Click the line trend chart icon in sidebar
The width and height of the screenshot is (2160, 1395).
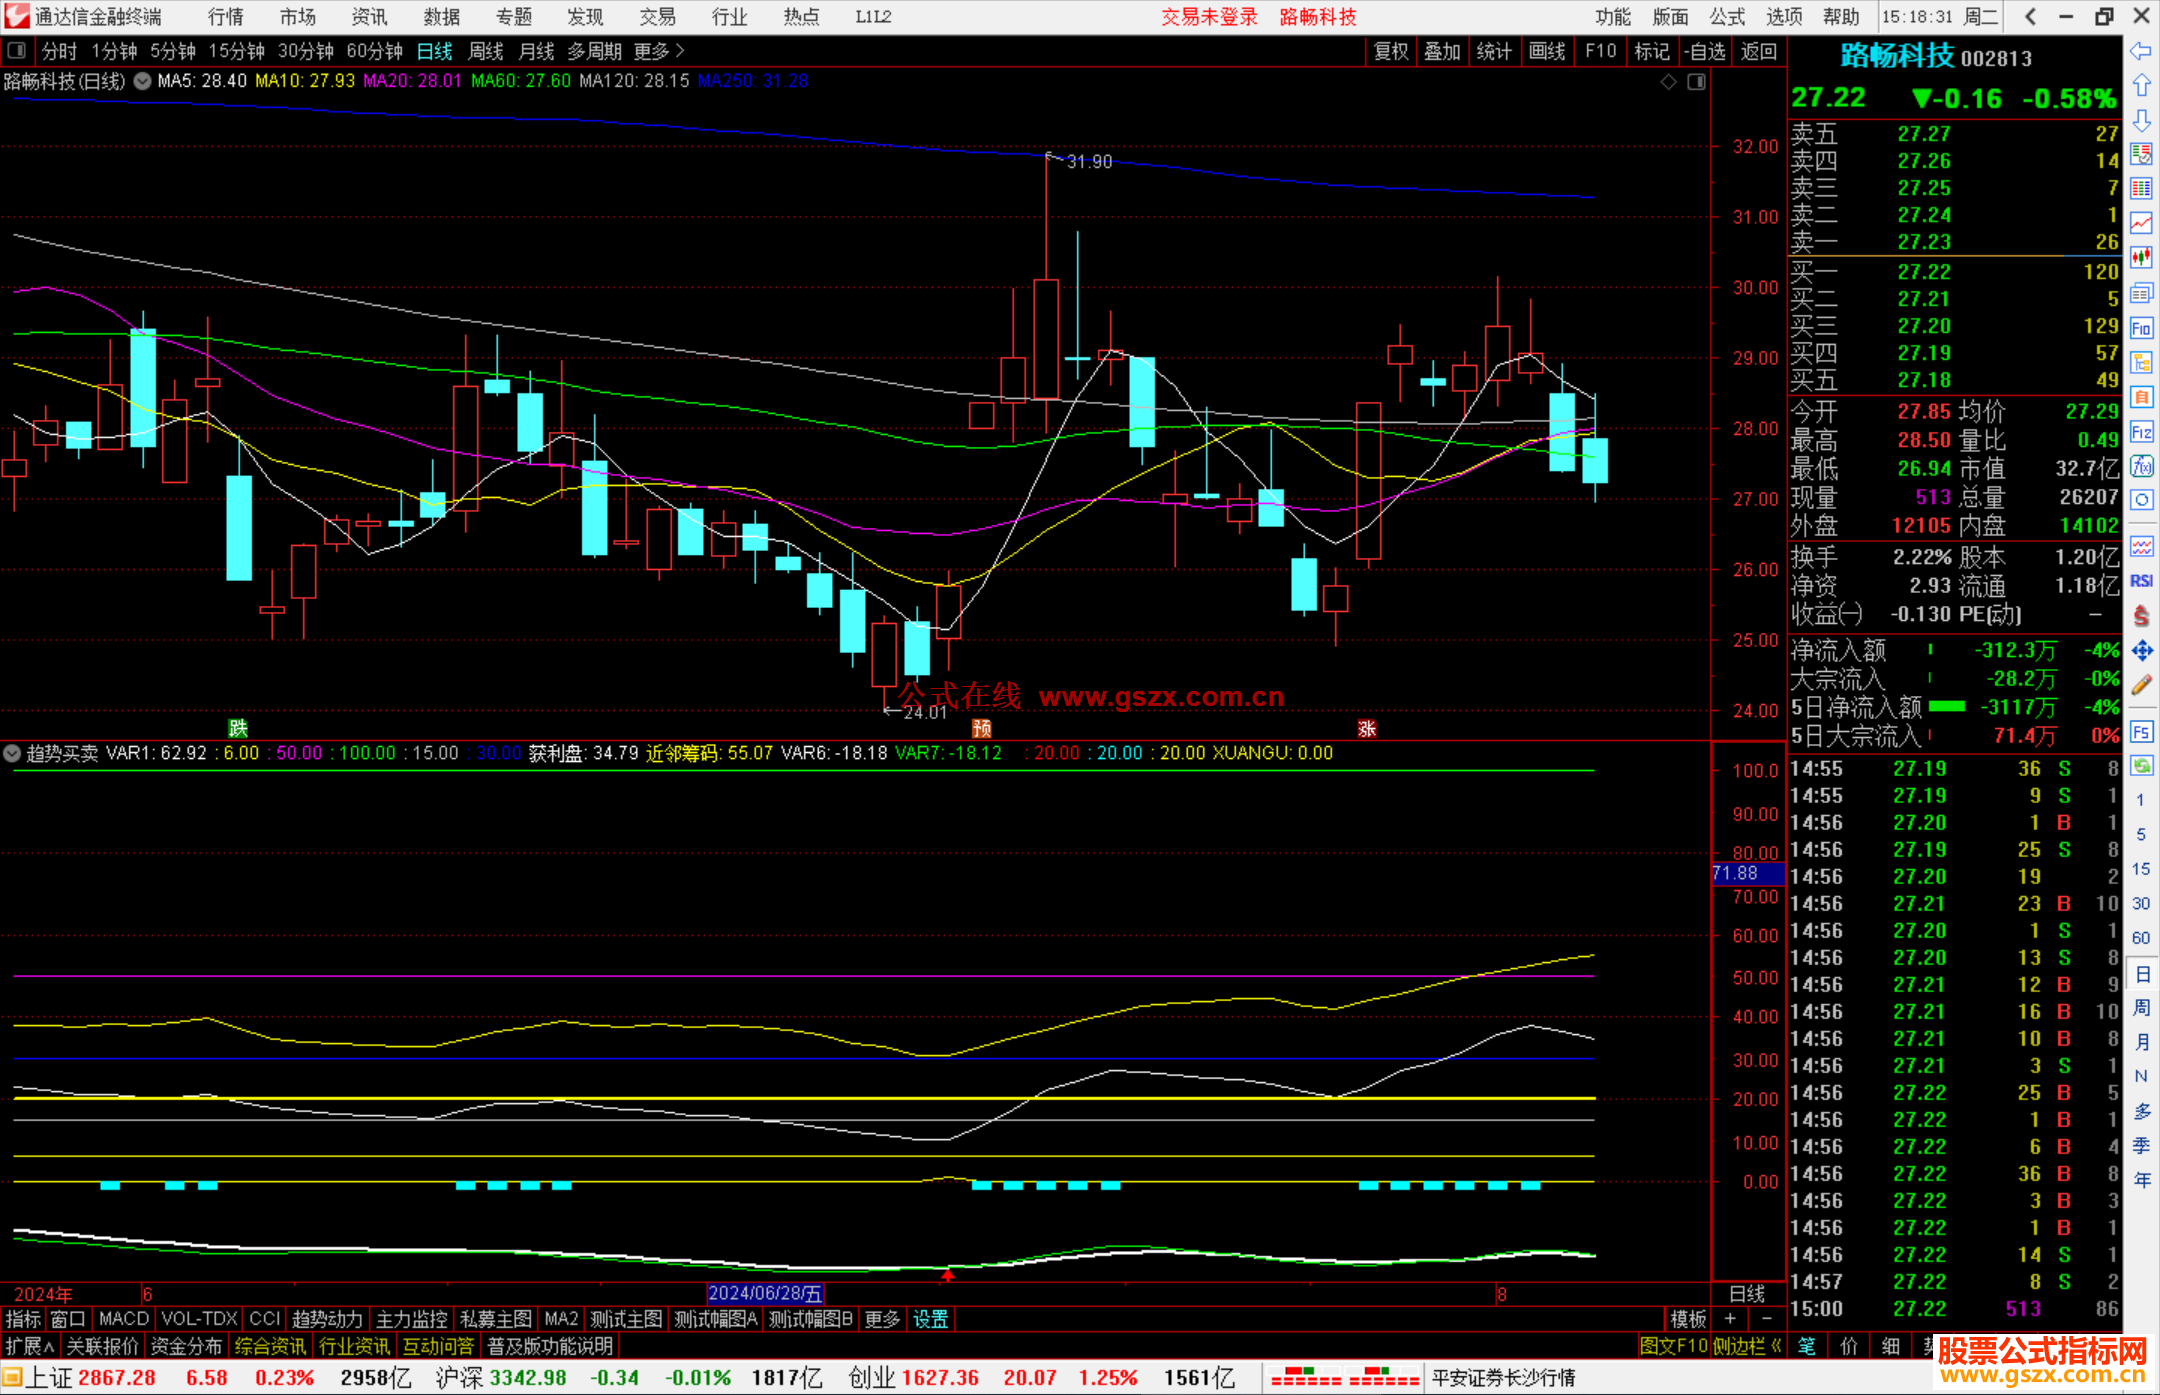(2141, 223)
